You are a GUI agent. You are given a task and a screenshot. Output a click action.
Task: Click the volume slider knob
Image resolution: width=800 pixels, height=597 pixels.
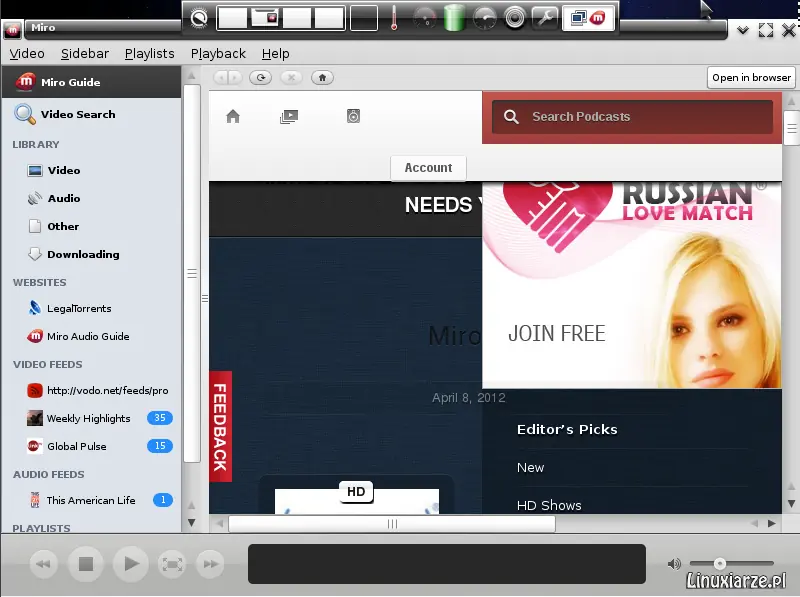pos(719,564)
